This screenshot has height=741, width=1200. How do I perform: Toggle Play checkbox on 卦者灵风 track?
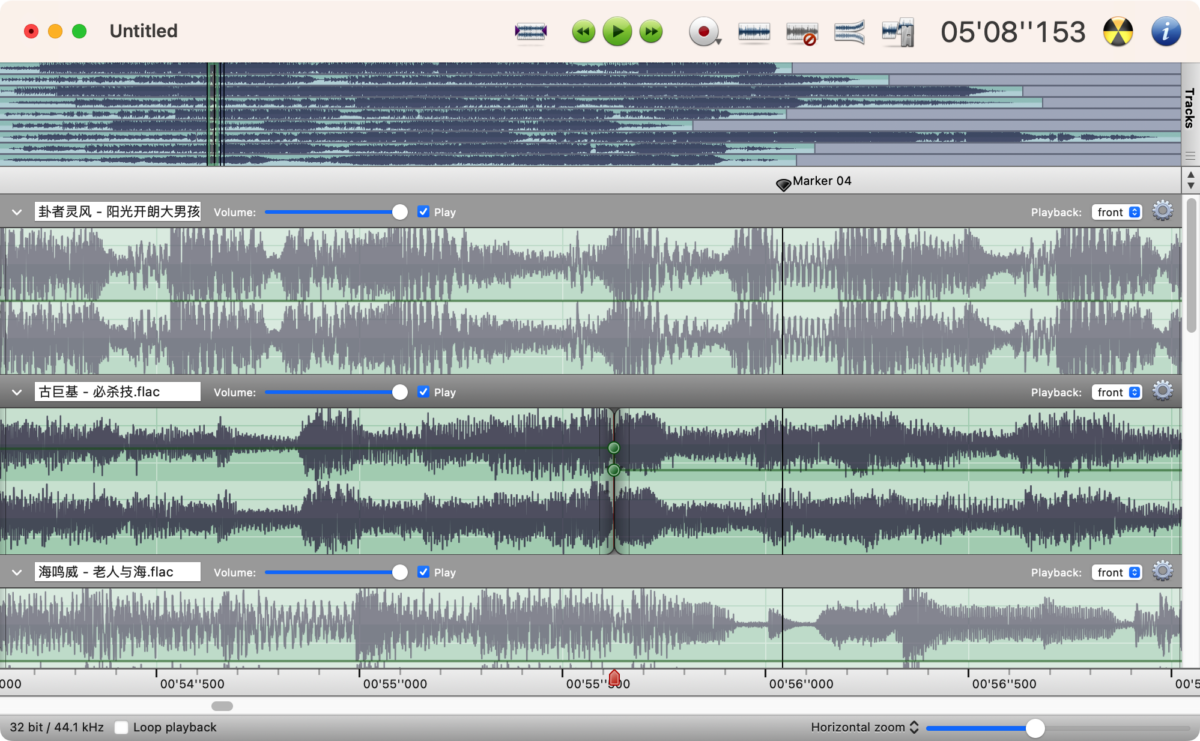point(424,212)
